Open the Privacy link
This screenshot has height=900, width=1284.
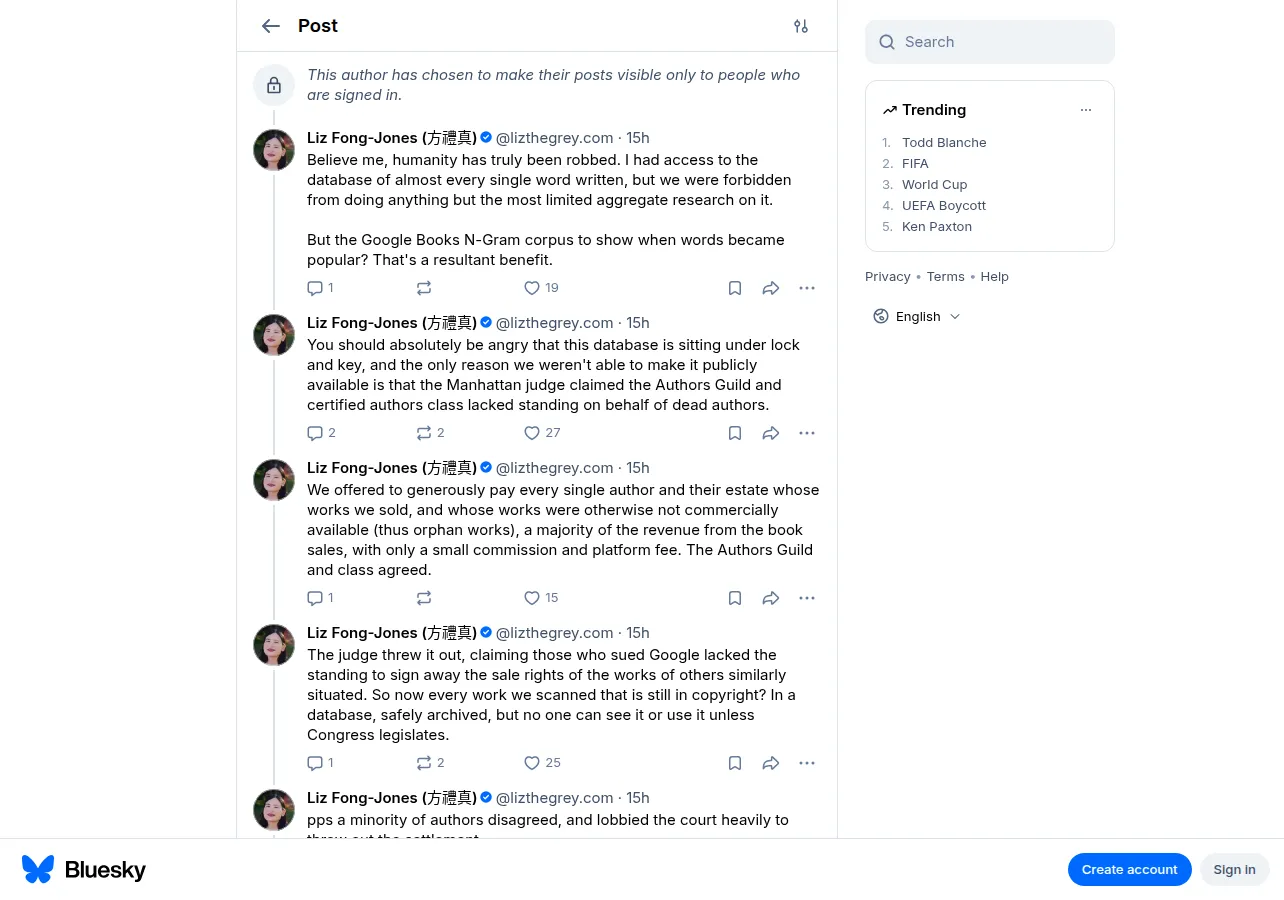tap(888, 276)
